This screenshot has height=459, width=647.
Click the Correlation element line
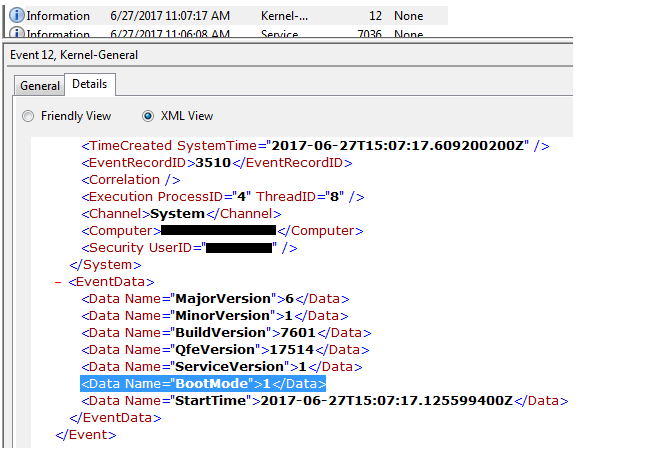tap(131, 180)
